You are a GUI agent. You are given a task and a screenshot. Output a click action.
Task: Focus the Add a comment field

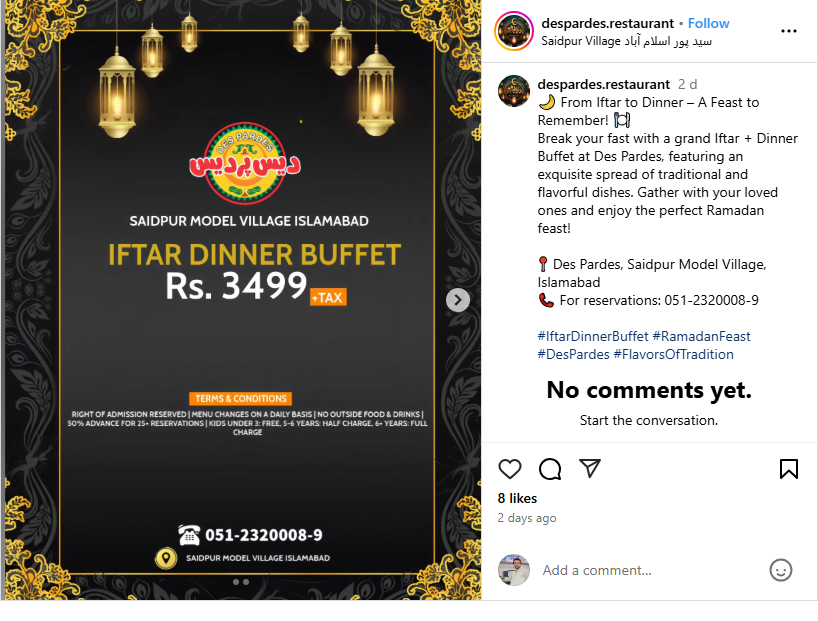tap(647, 570)
